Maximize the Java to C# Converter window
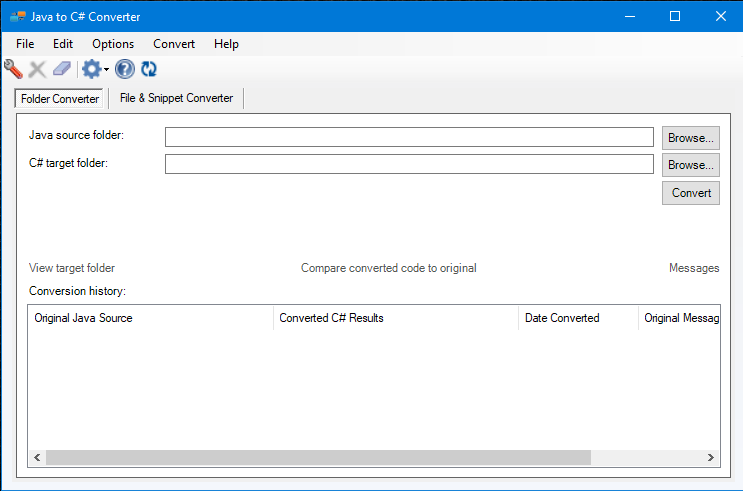 [675, 17]
